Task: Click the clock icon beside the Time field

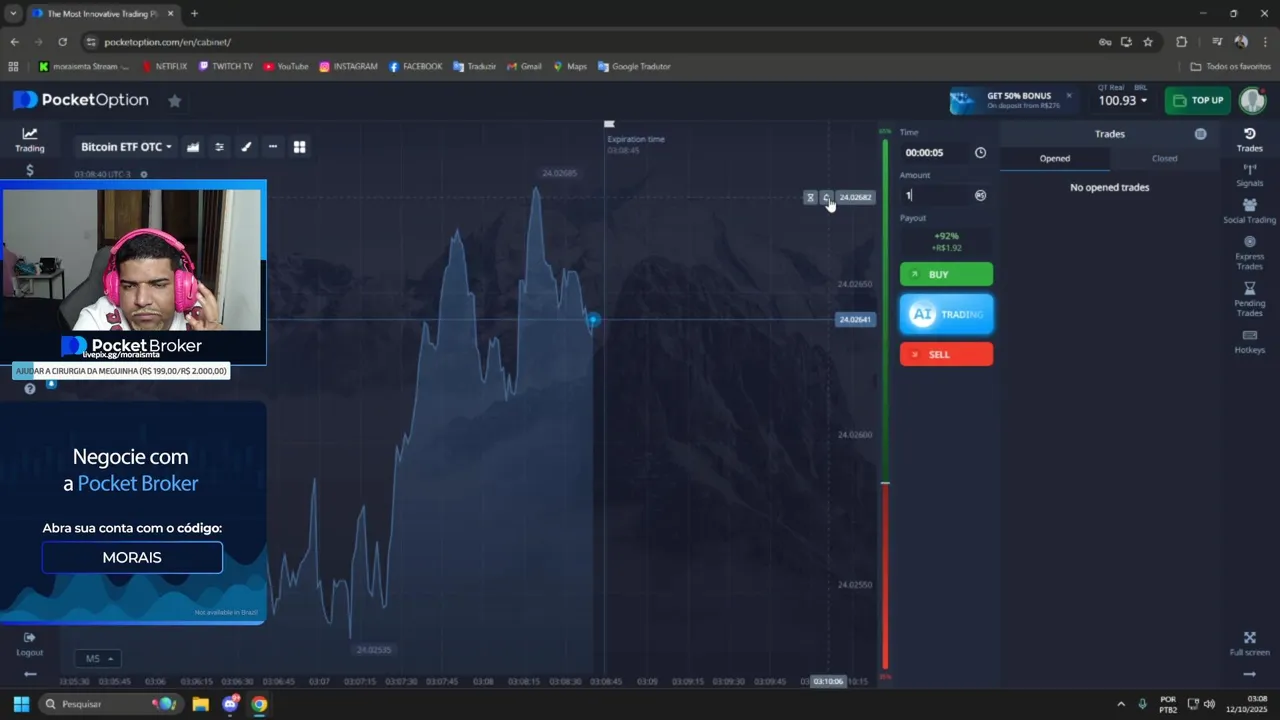Action: [x=980, y=153]
